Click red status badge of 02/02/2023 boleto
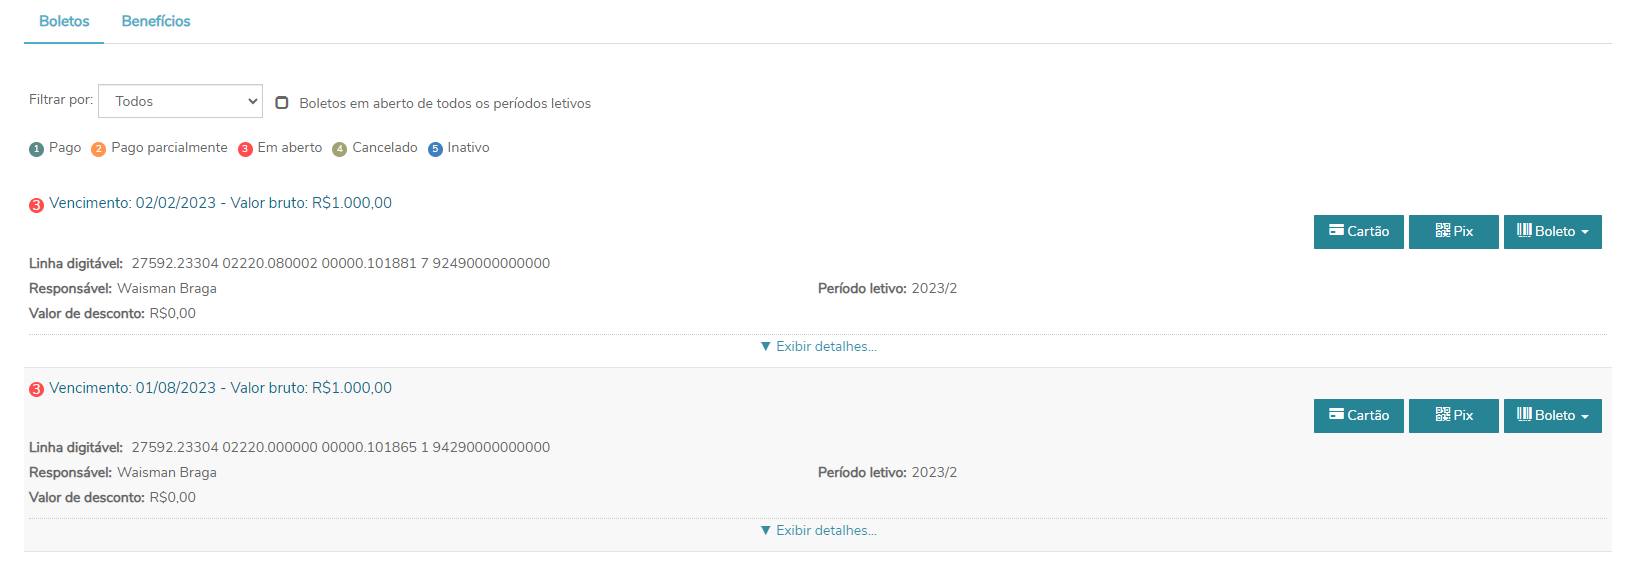The image size is (1626, 568). point(36,205)
